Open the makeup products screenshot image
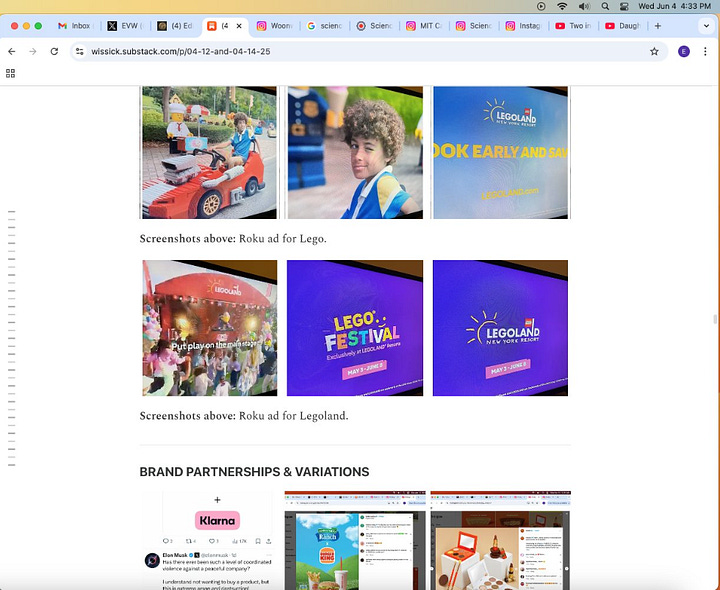This screenshot has width=720, height=590. (501, 540)
